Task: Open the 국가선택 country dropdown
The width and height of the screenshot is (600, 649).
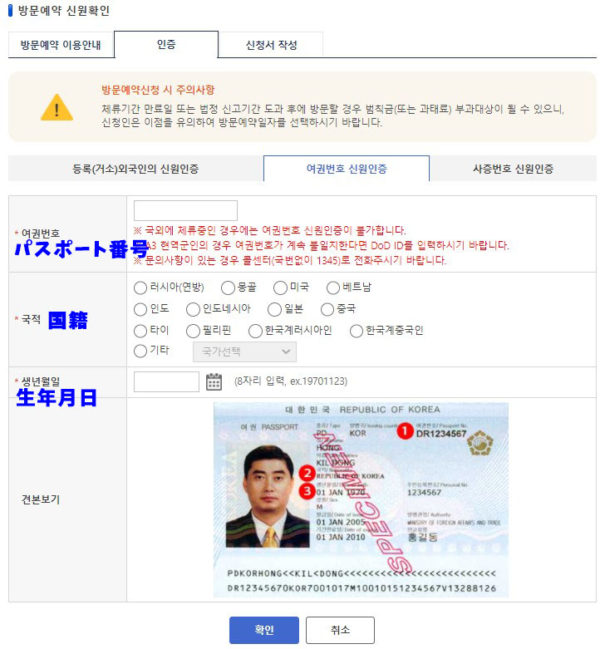Action: pyautogui.click(x=245, y=352)
